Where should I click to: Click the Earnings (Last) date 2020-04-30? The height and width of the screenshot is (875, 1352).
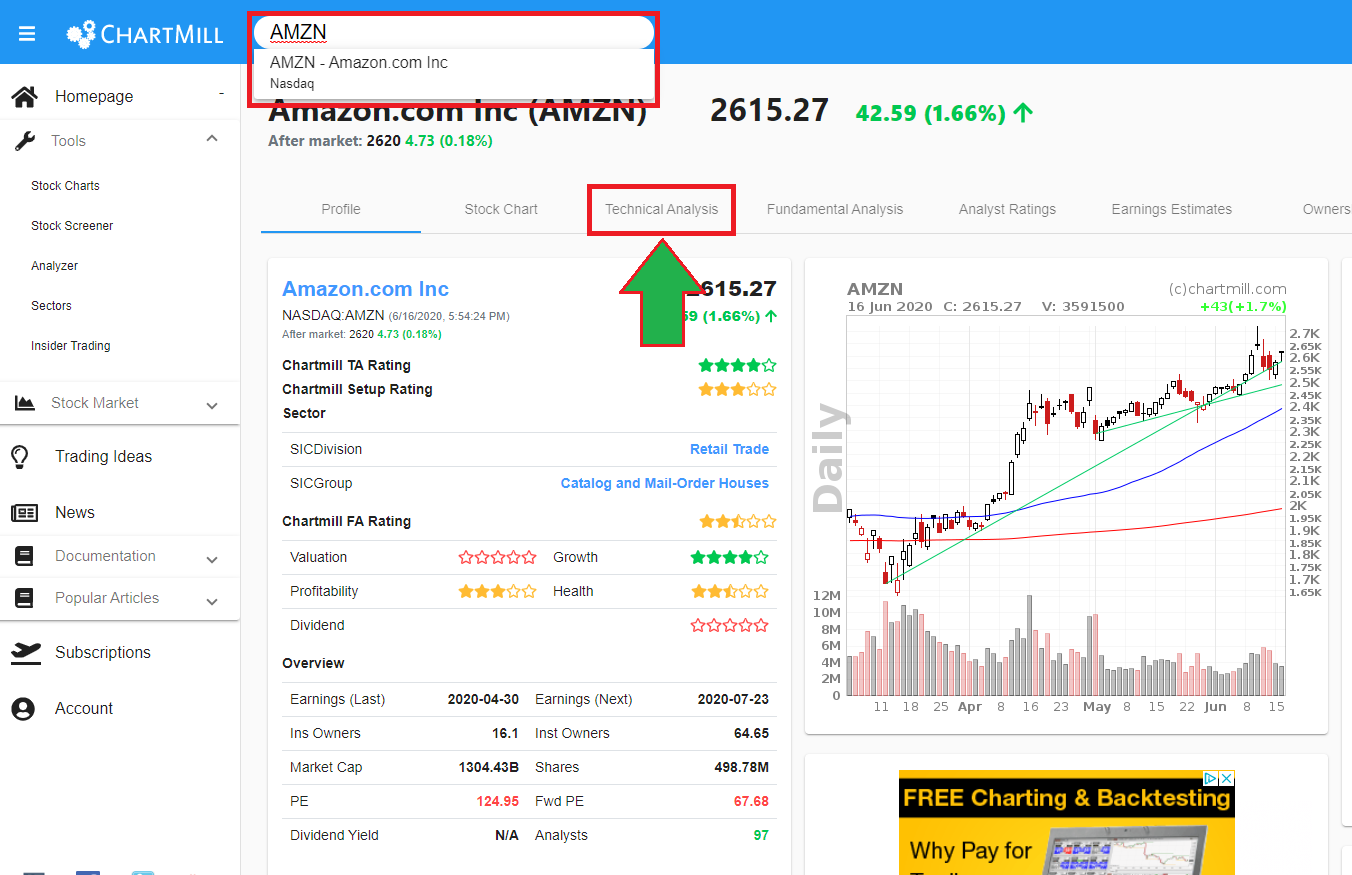(x=483, y=700)
